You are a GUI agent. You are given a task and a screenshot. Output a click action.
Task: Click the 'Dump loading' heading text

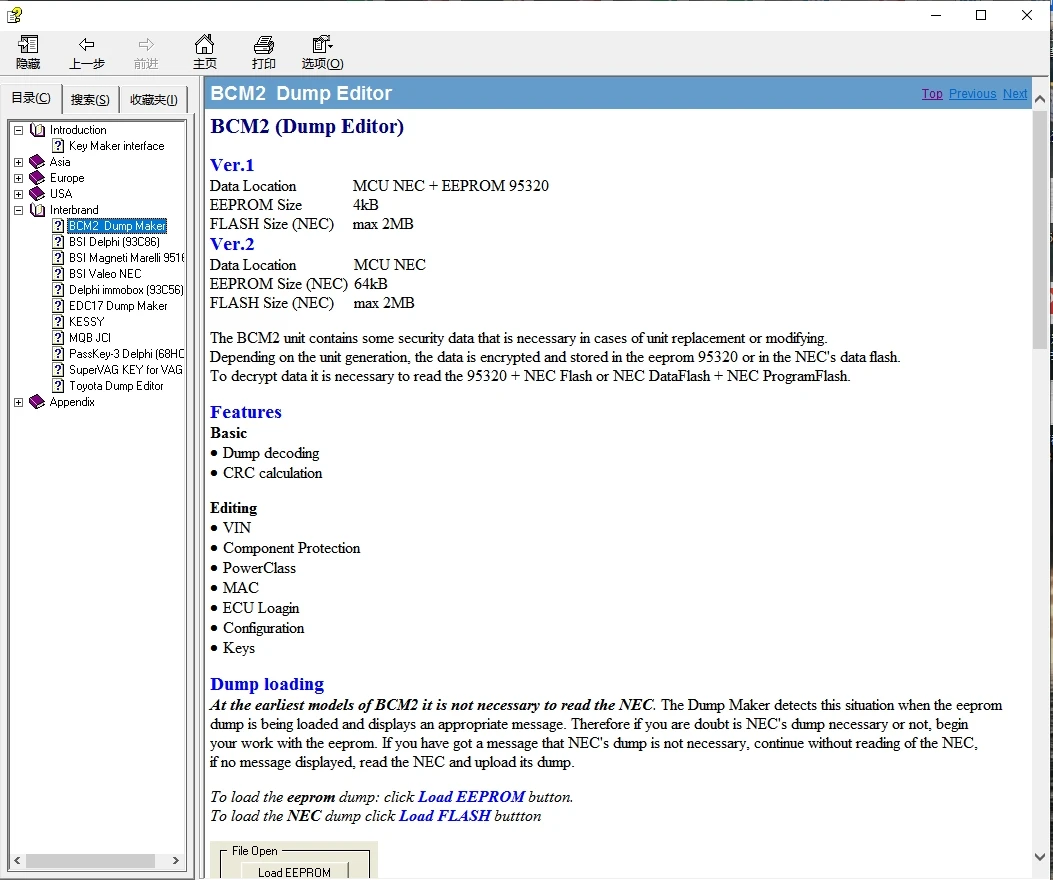(x=267, y=684)
